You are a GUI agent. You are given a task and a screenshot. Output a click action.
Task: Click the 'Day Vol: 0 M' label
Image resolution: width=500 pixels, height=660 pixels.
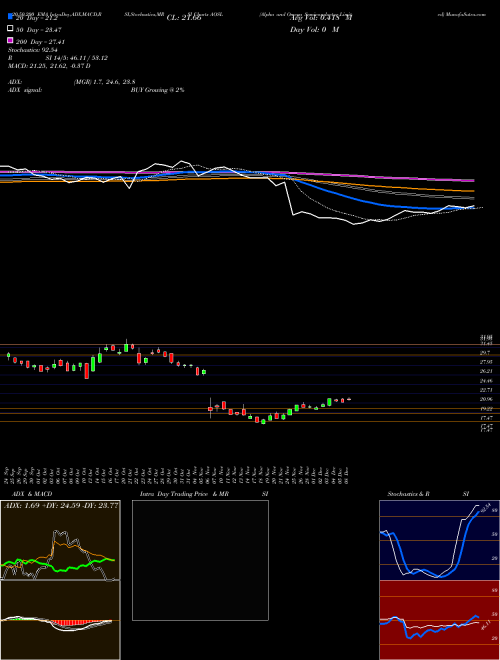pyautogui.click(x=314, y=30)
